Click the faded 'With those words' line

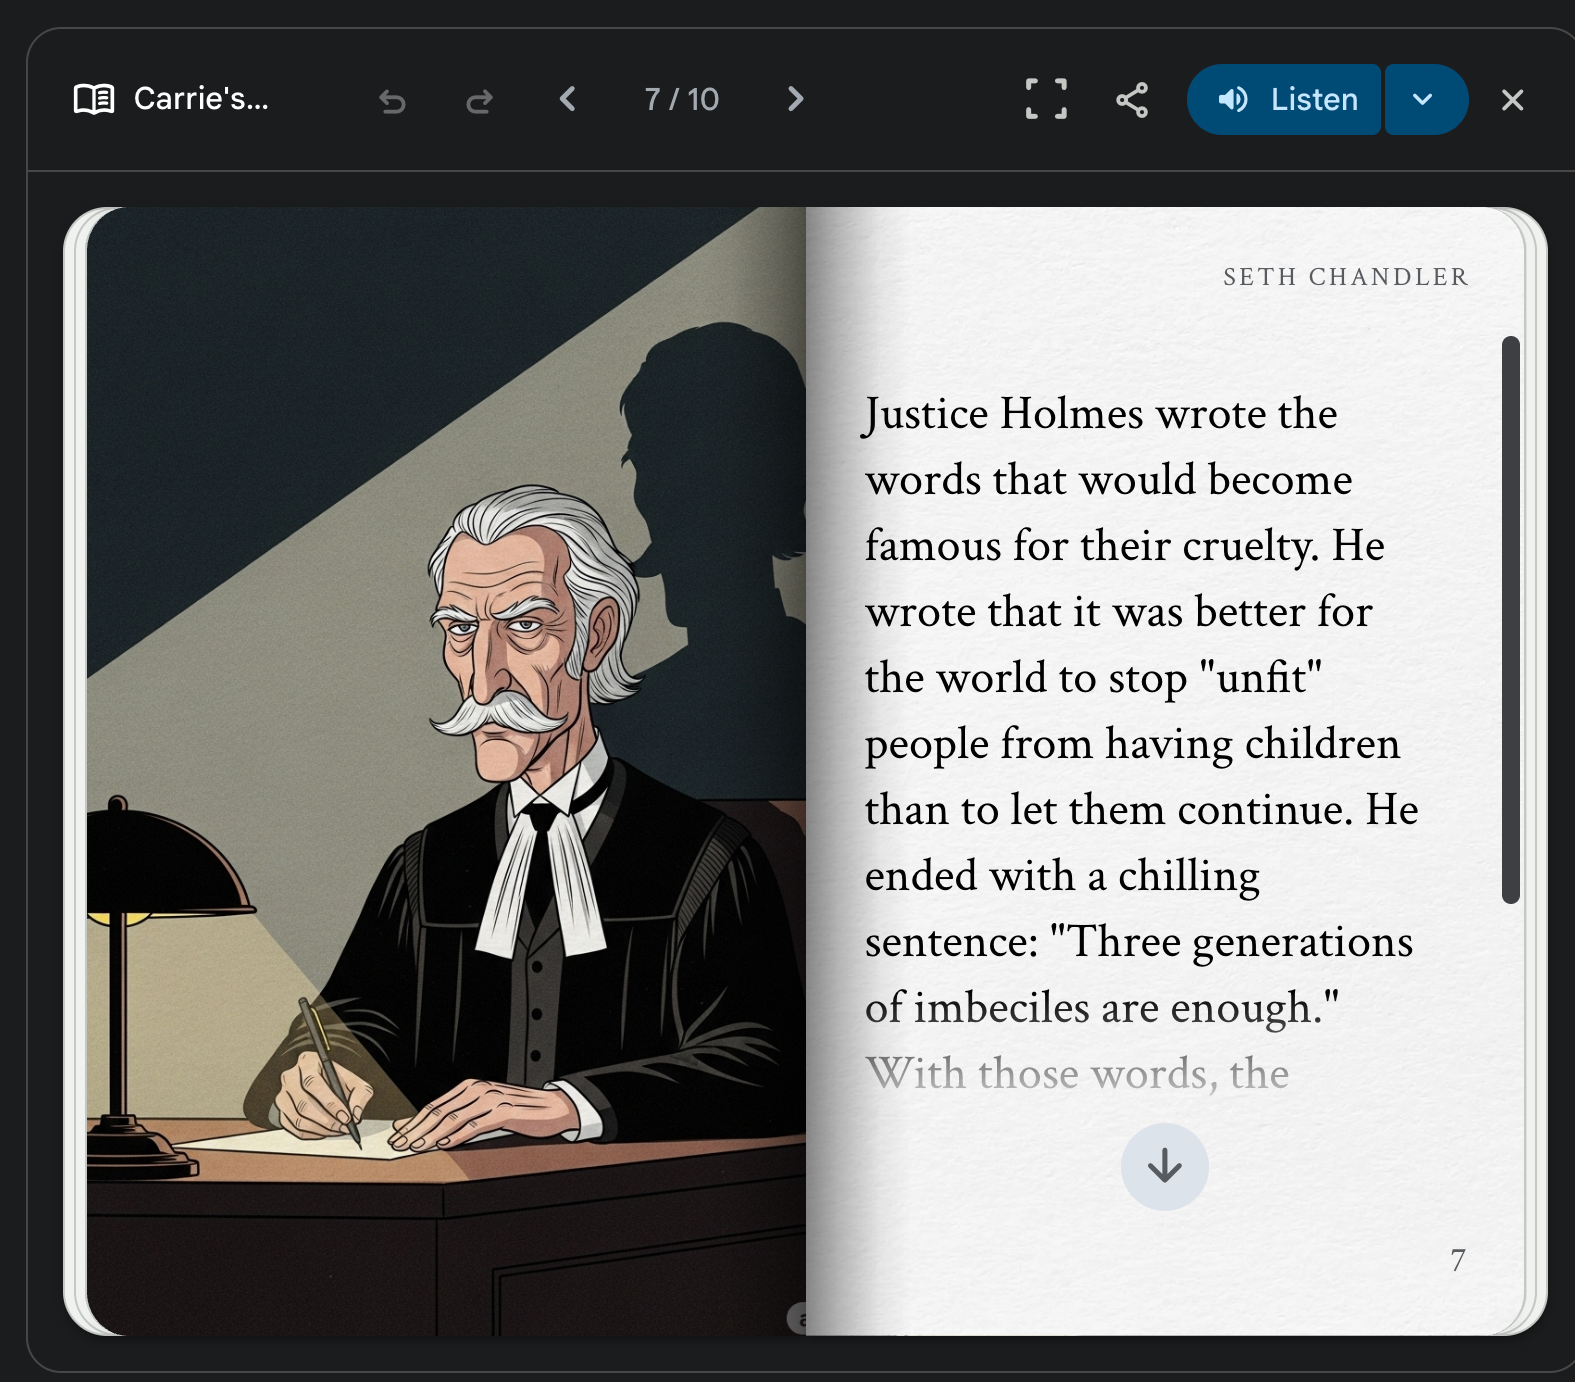pos(1077,1074)
